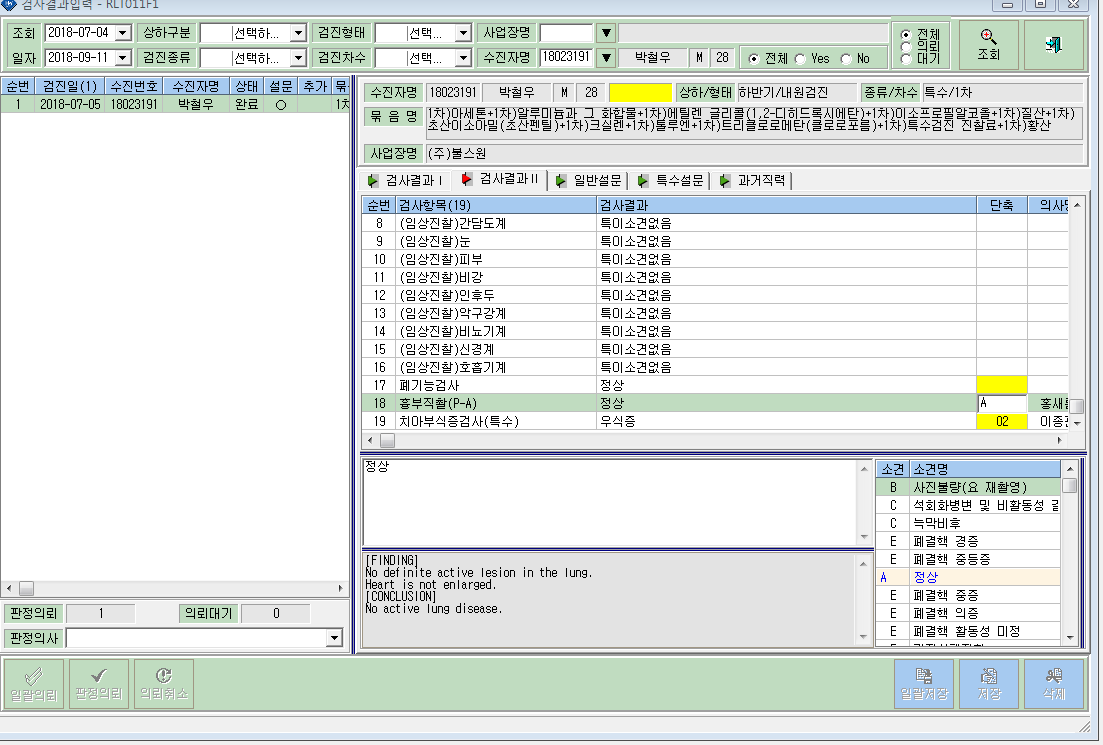Expand the 검진형태 combo box

463,33
